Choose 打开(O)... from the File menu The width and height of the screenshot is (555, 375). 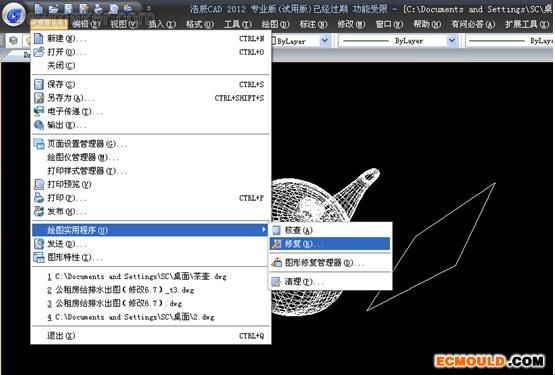(x=150, y=52)
